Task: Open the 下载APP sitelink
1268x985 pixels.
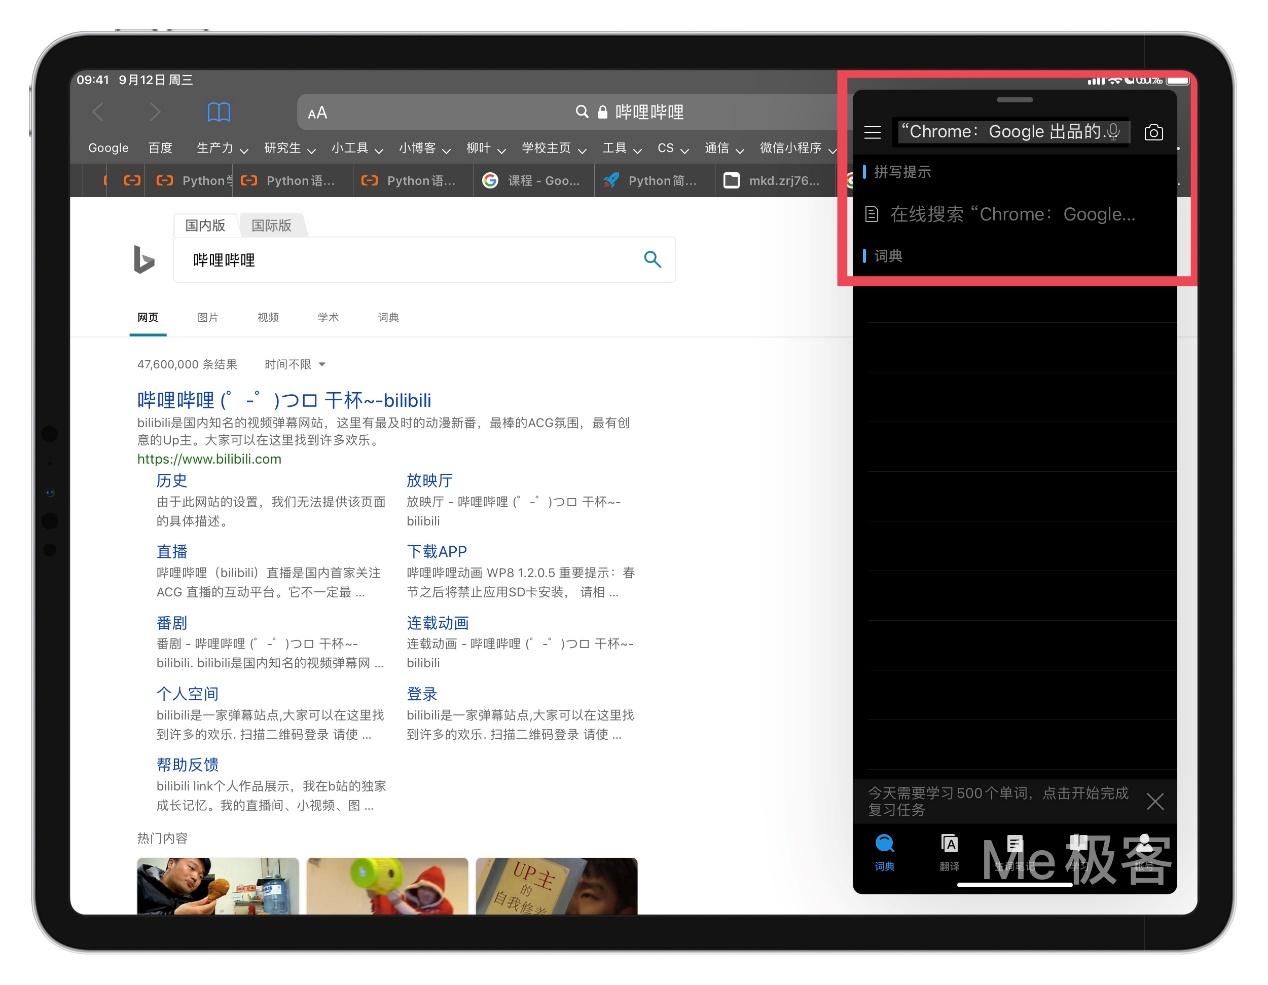Action: coord(436,551)
